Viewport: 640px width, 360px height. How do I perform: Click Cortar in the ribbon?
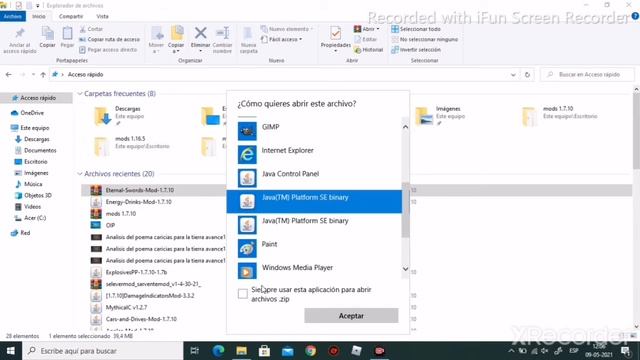(x=91, y=29)
